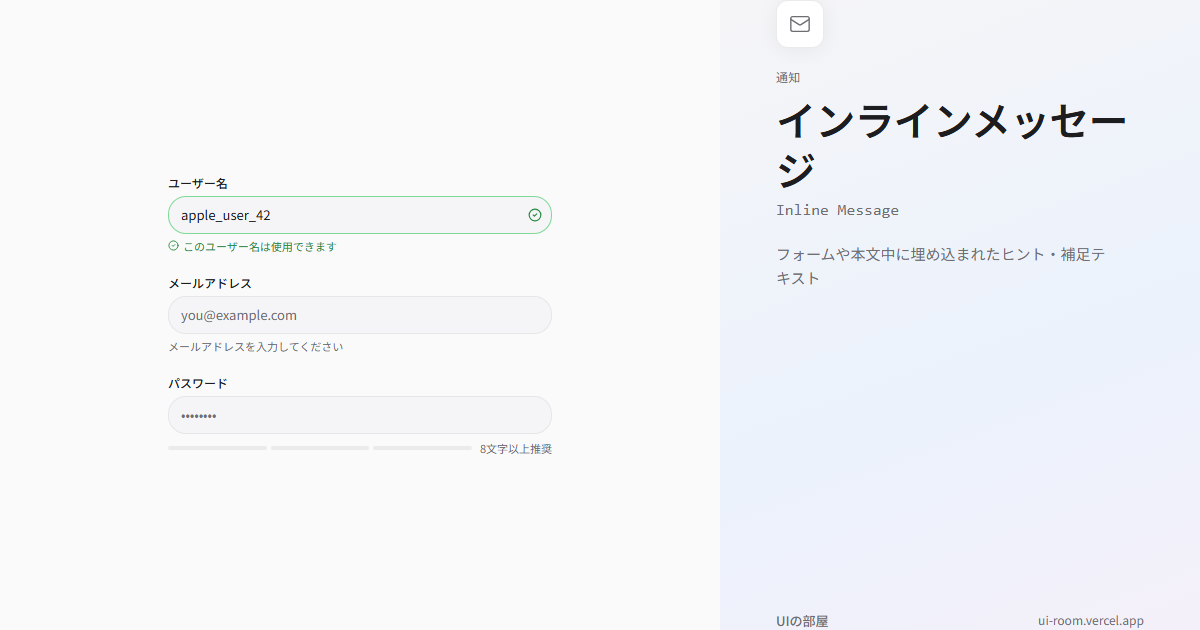Click the check icon beside username available message
1200x630 pixels.
173,246
